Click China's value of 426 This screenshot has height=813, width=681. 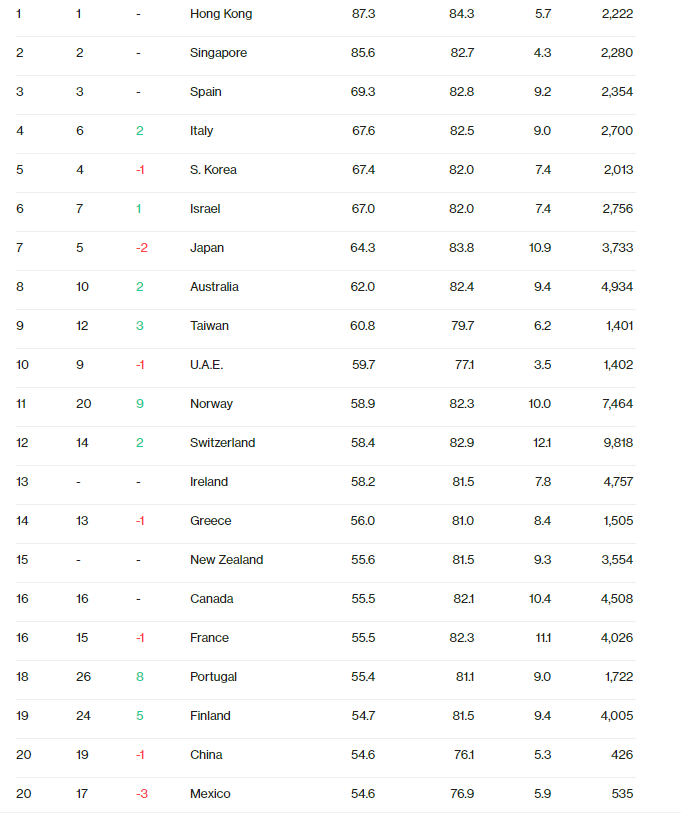point(622,755)
